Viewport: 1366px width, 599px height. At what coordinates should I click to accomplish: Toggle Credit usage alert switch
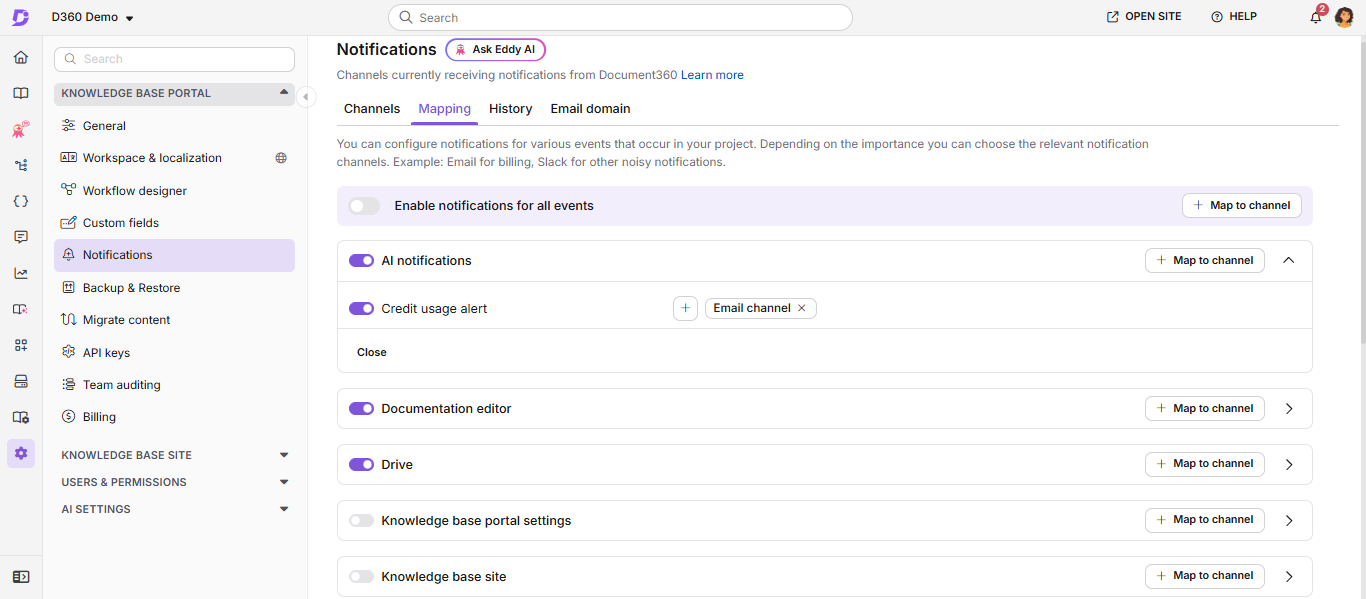coord(361,309)
